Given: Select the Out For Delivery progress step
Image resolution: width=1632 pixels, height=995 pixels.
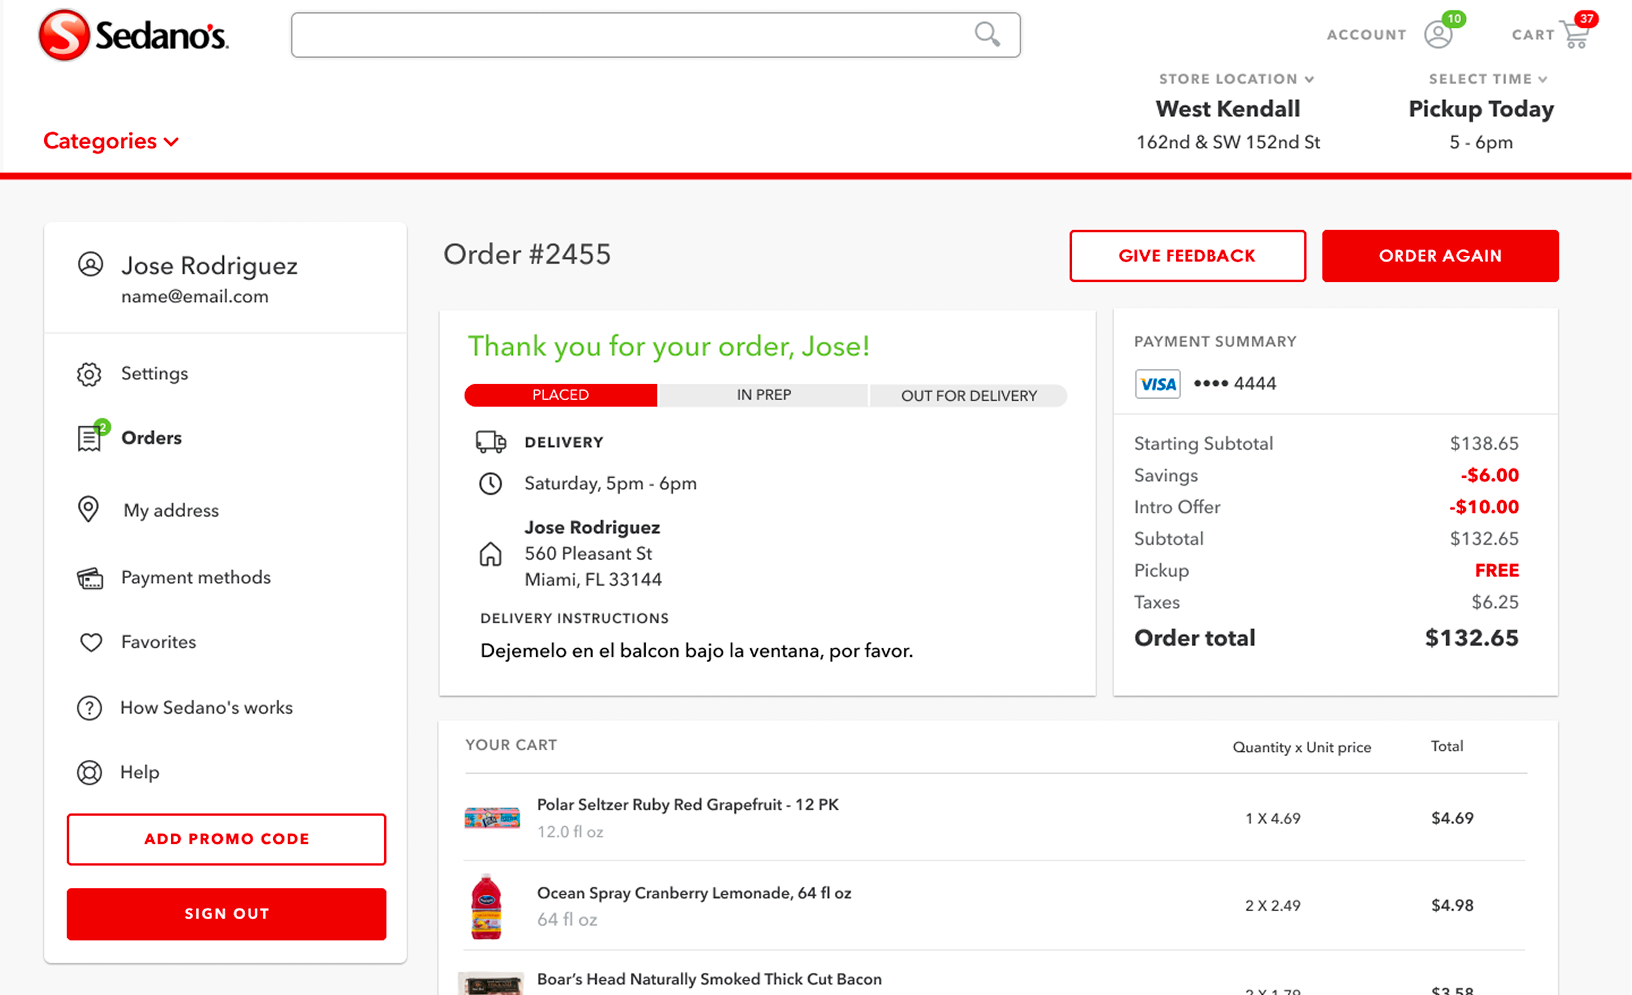Looking at the screenshot, I should pos(968,395).
